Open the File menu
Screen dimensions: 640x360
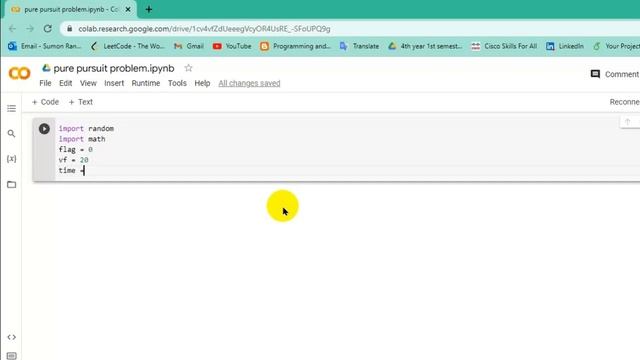[x=45, y=83]
